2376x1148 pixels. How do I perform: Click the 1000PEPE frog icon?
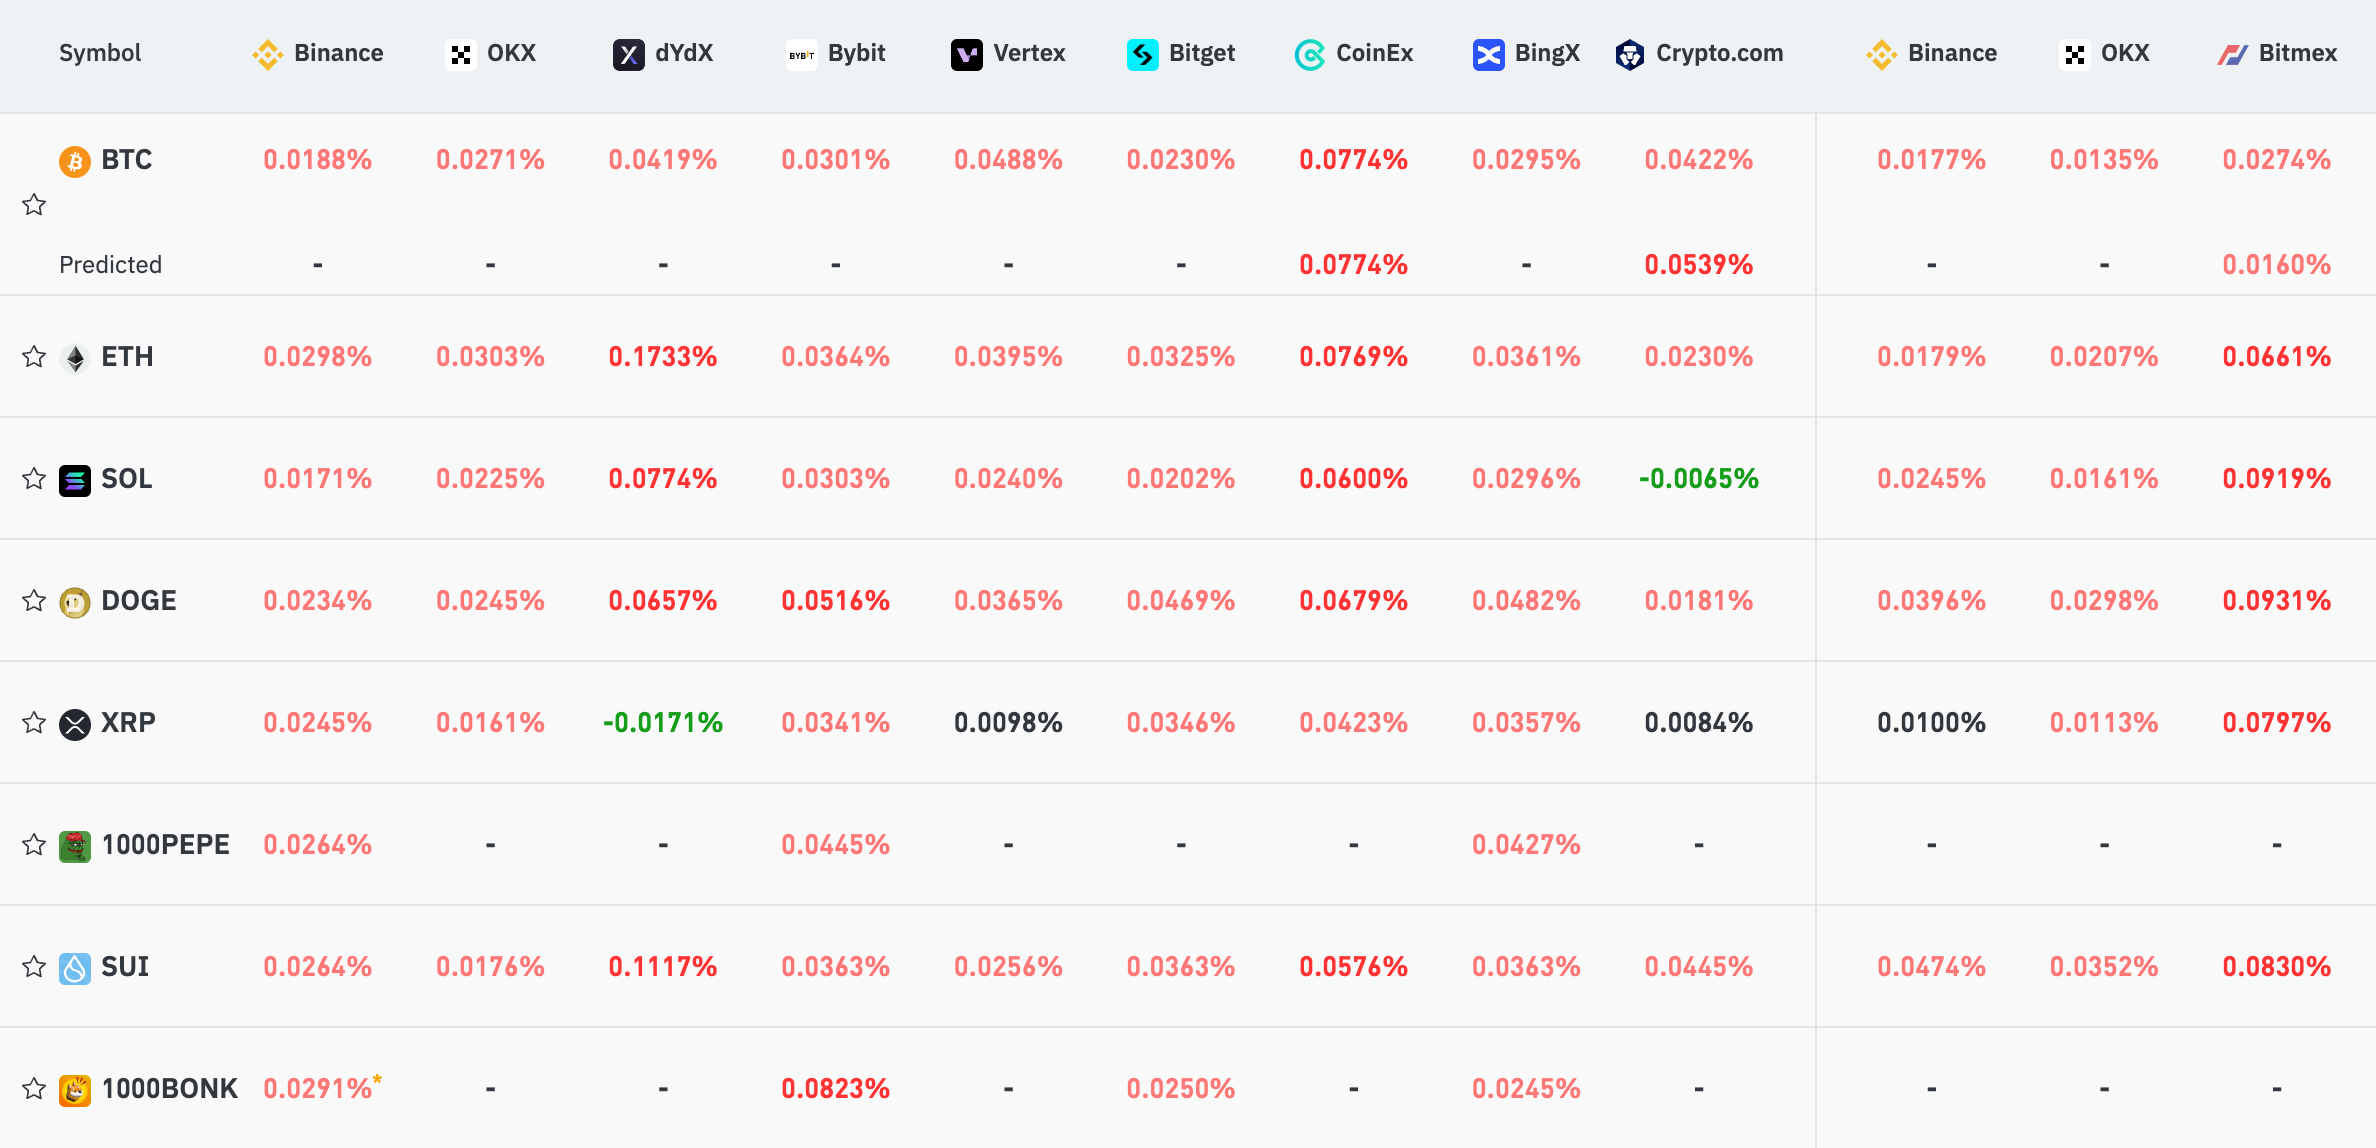(75, 846)
